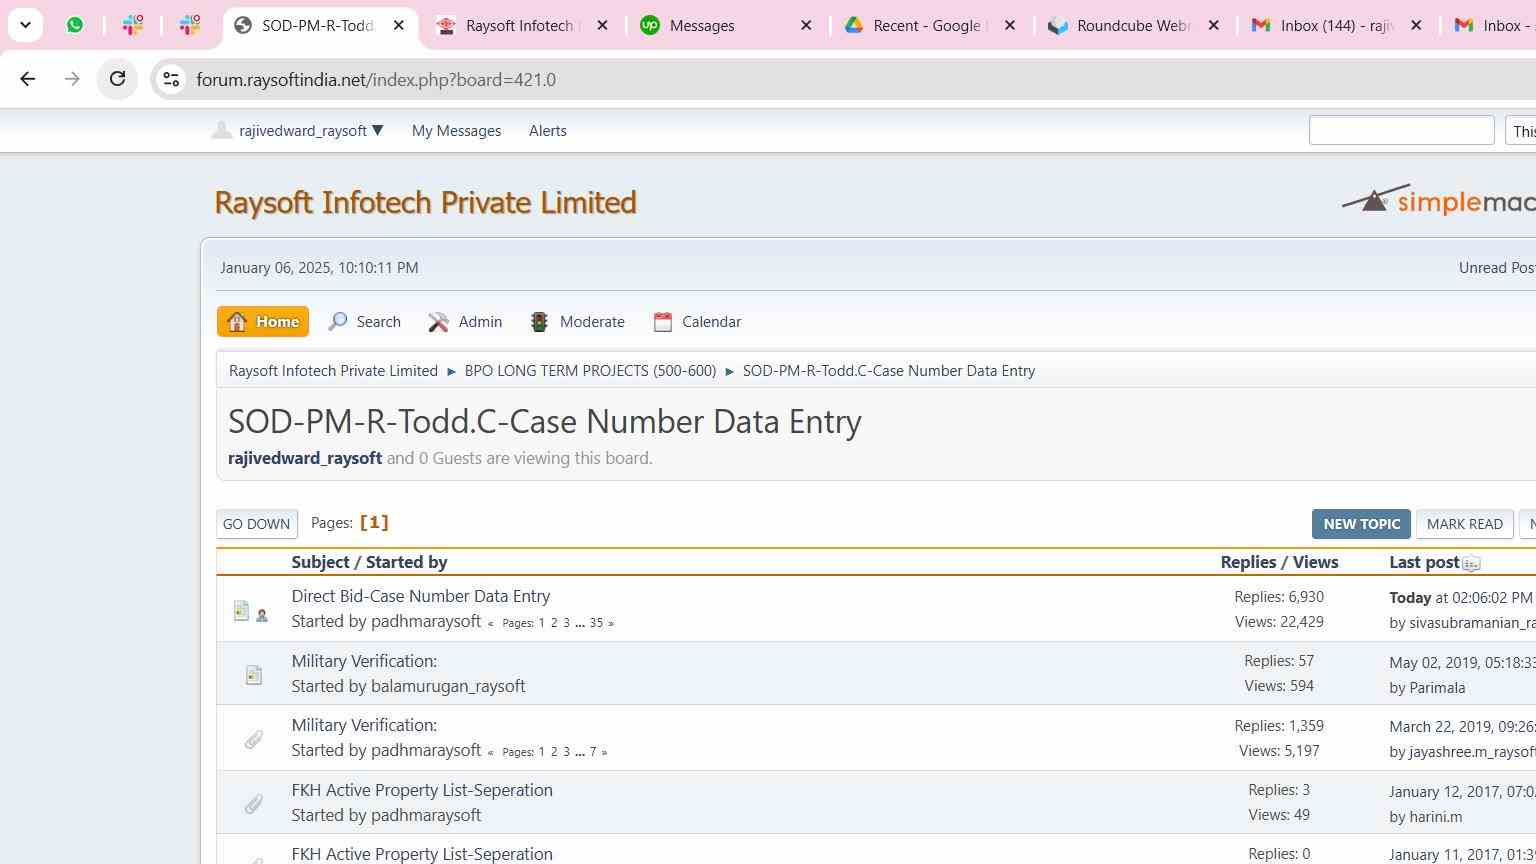
Task: Open the browser tab search dropdown
Action: pyautogui.click(x=25, y=25)
